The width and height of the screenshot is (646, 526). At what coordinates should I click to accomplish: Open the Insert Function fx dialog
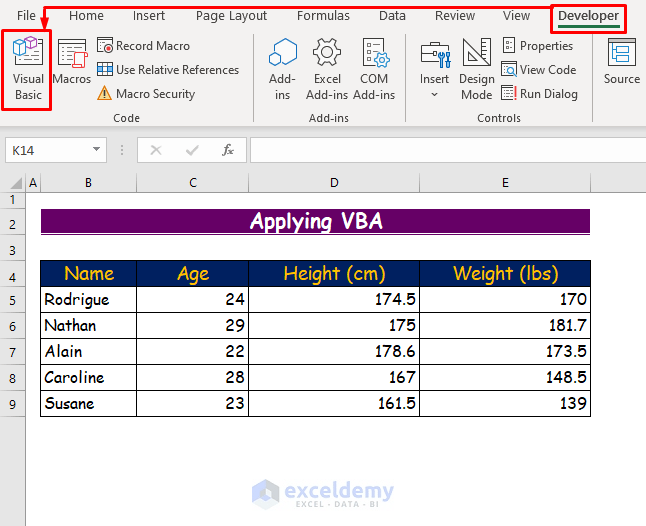click(x=228, y=150)
